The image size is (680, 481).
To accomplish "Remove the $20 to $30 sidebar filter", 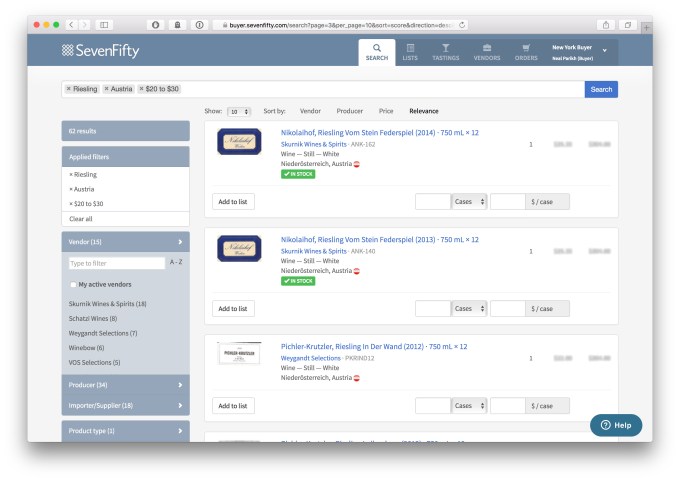I will click(86, 203).
